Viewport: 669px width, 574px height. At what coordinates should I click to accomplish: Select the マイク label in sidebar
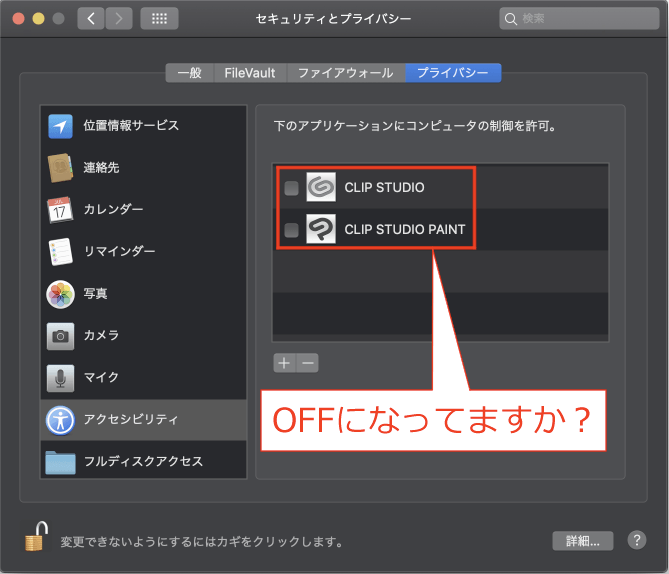pos(101,377)
